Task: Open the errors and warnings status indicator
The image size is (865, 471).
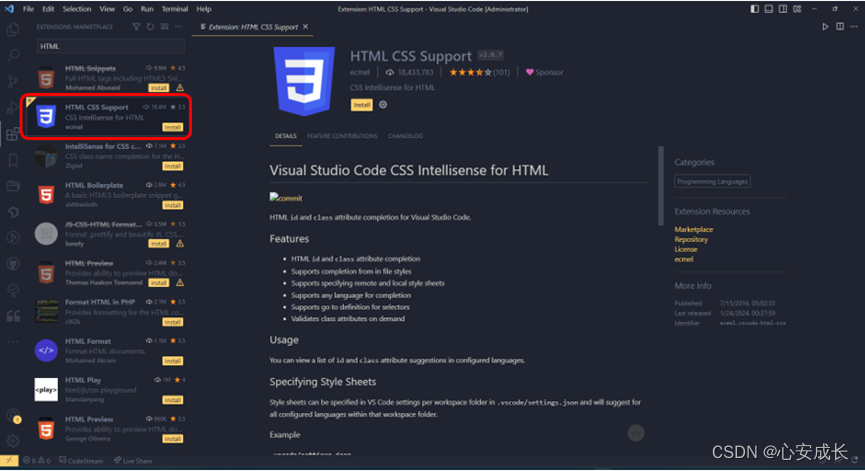Action: [x=36, y=461]
